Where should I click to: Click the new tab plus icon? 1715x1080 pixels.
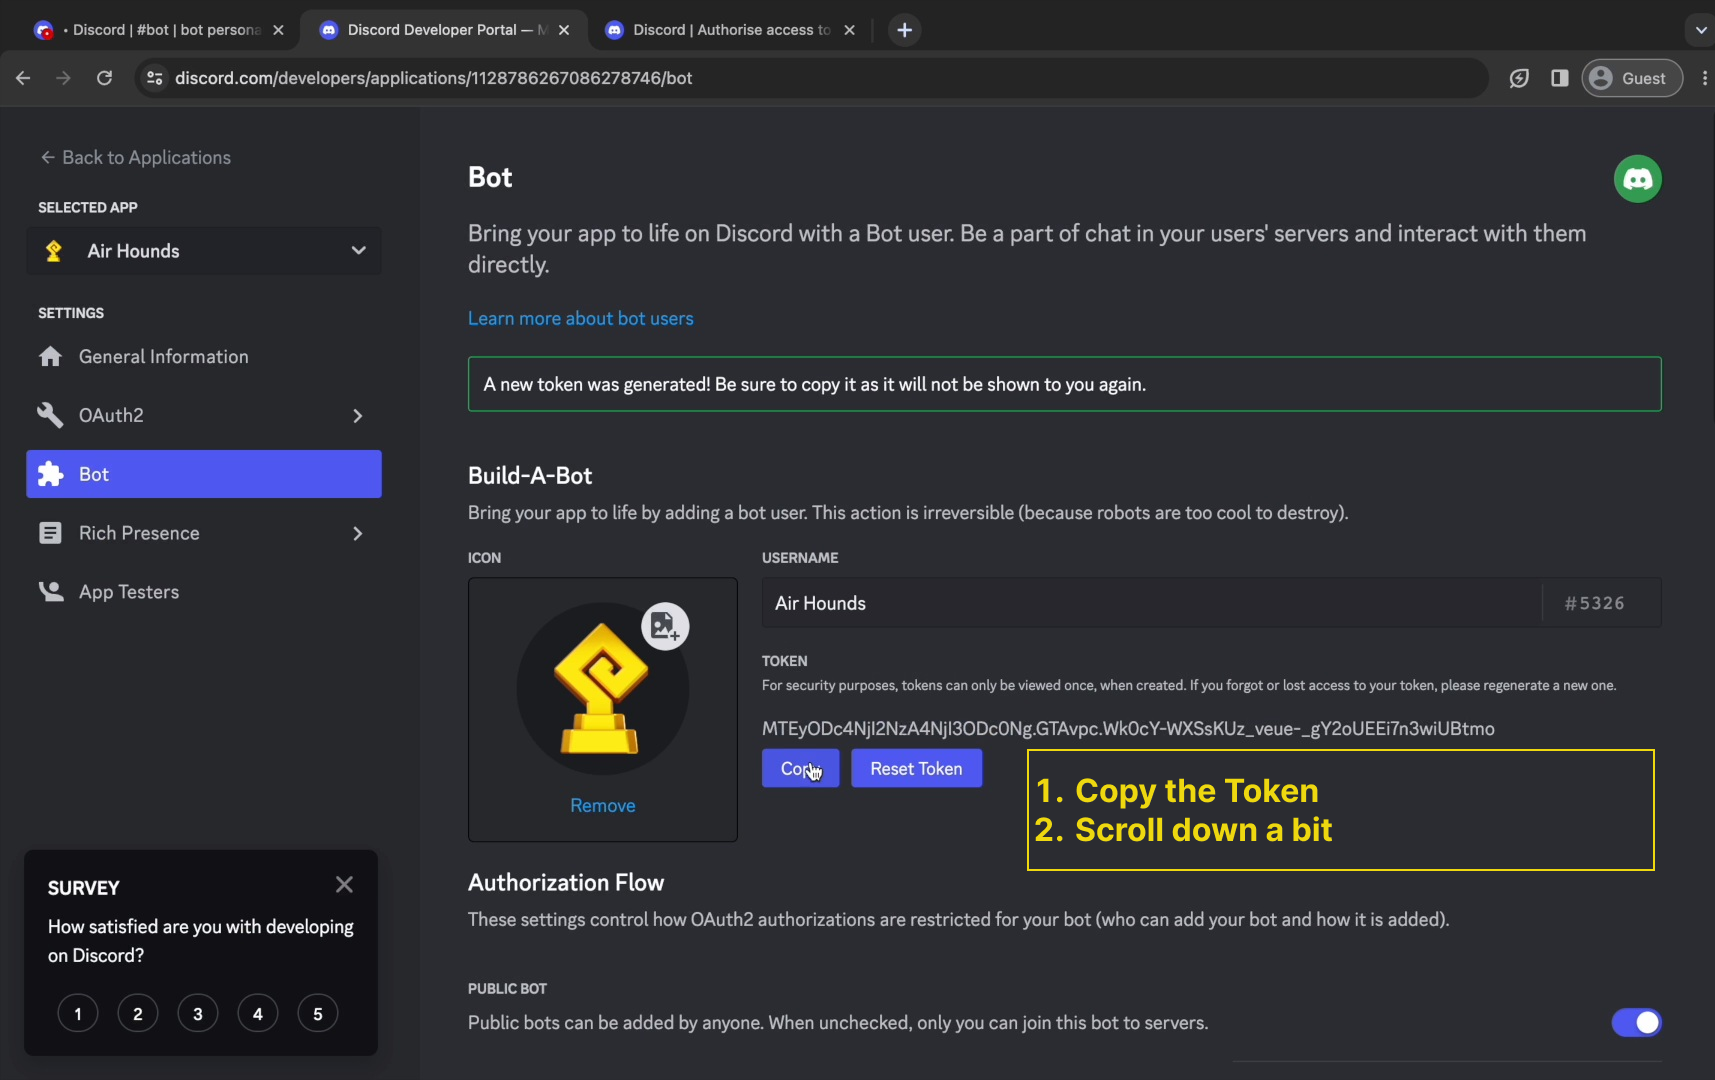point(904,30)
